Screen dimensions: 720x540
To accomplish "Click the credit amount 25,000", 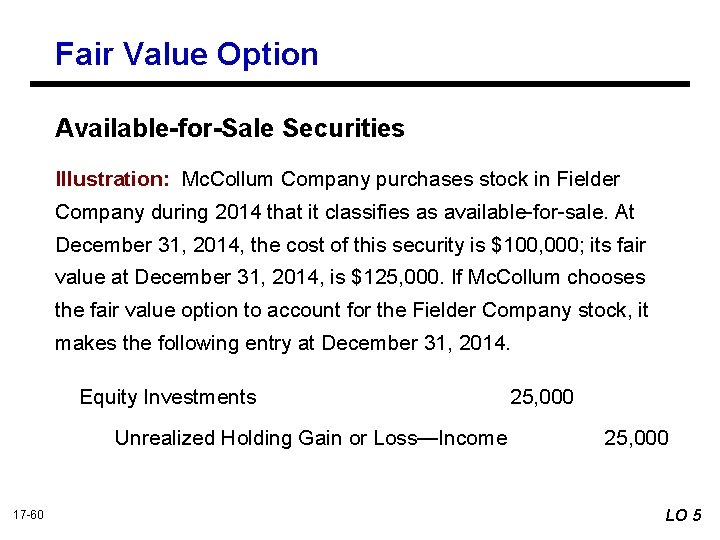I will click(x=637, y=438).
